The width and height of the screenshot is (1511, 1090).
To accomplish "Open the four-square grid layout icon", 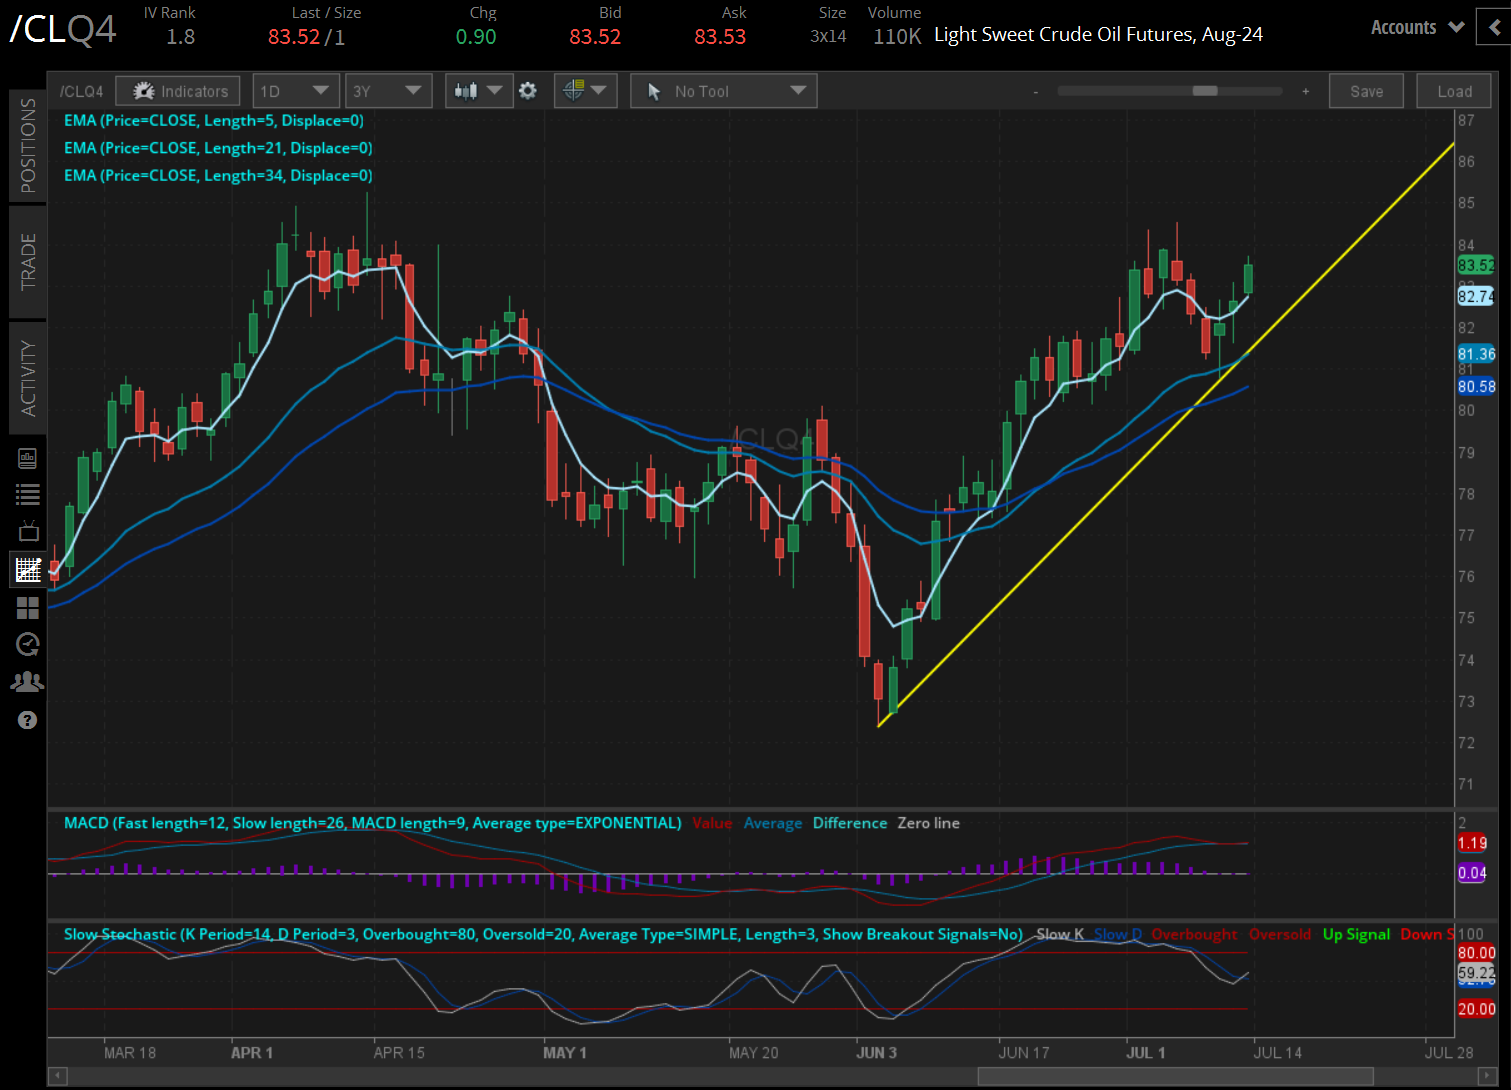I will pos(27,608).
